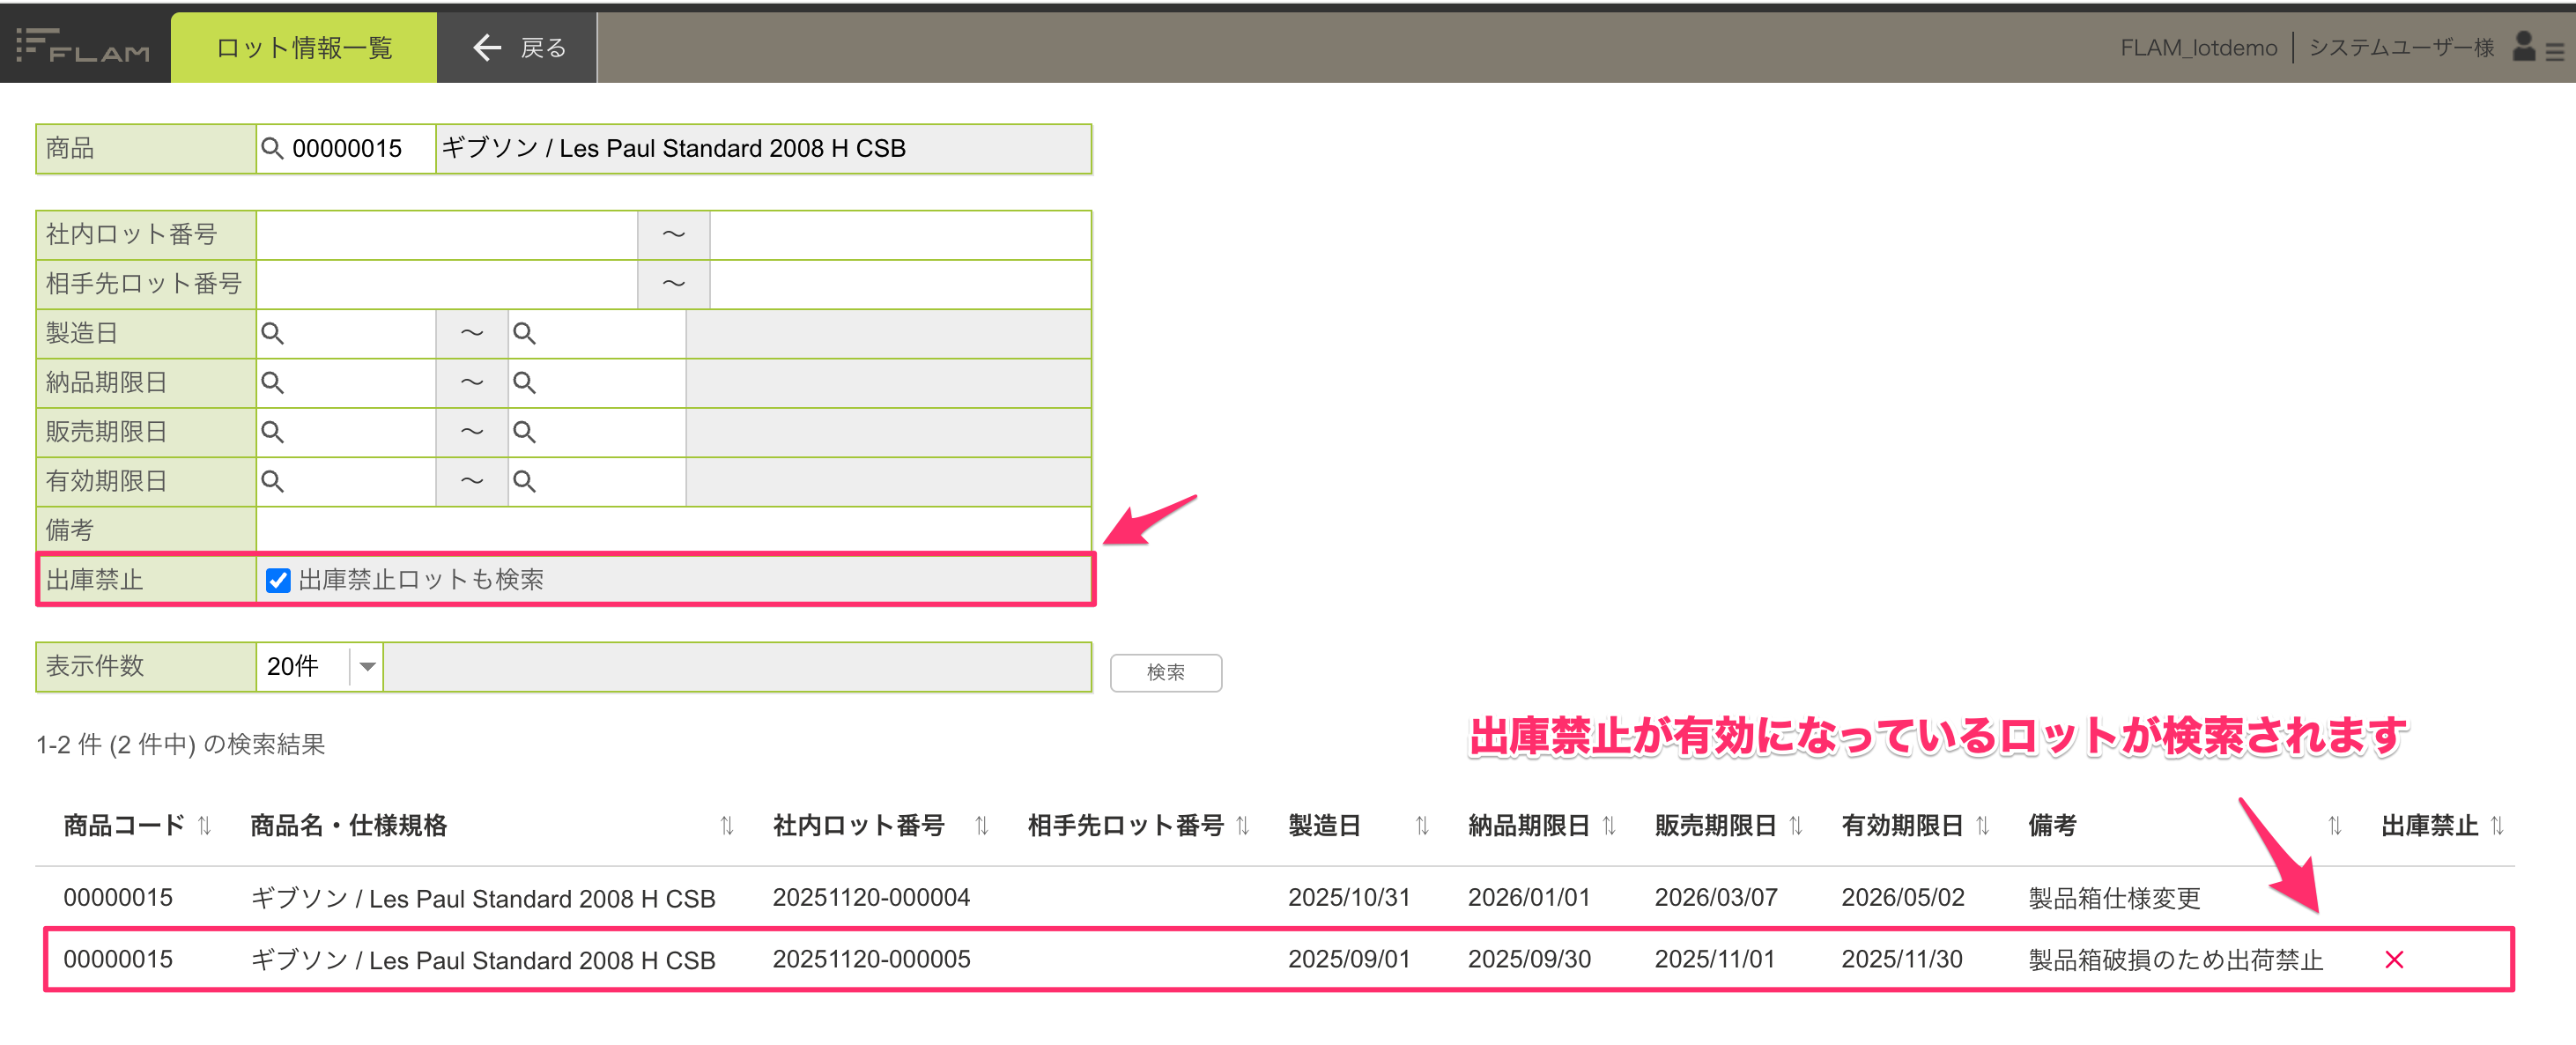Click the red X on lot 20251120-000005

pos(2394,960)
